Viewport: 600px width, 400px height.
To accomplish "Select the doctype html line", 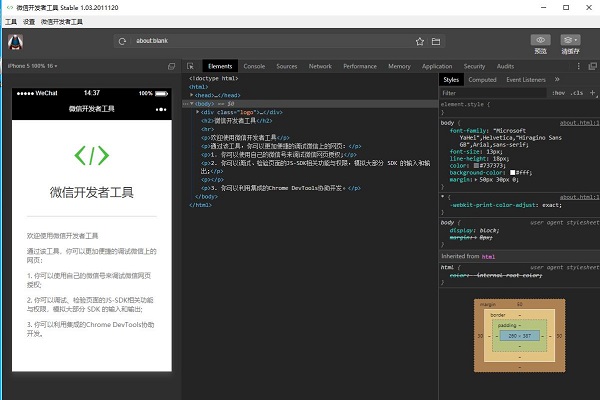I will 214,78.
